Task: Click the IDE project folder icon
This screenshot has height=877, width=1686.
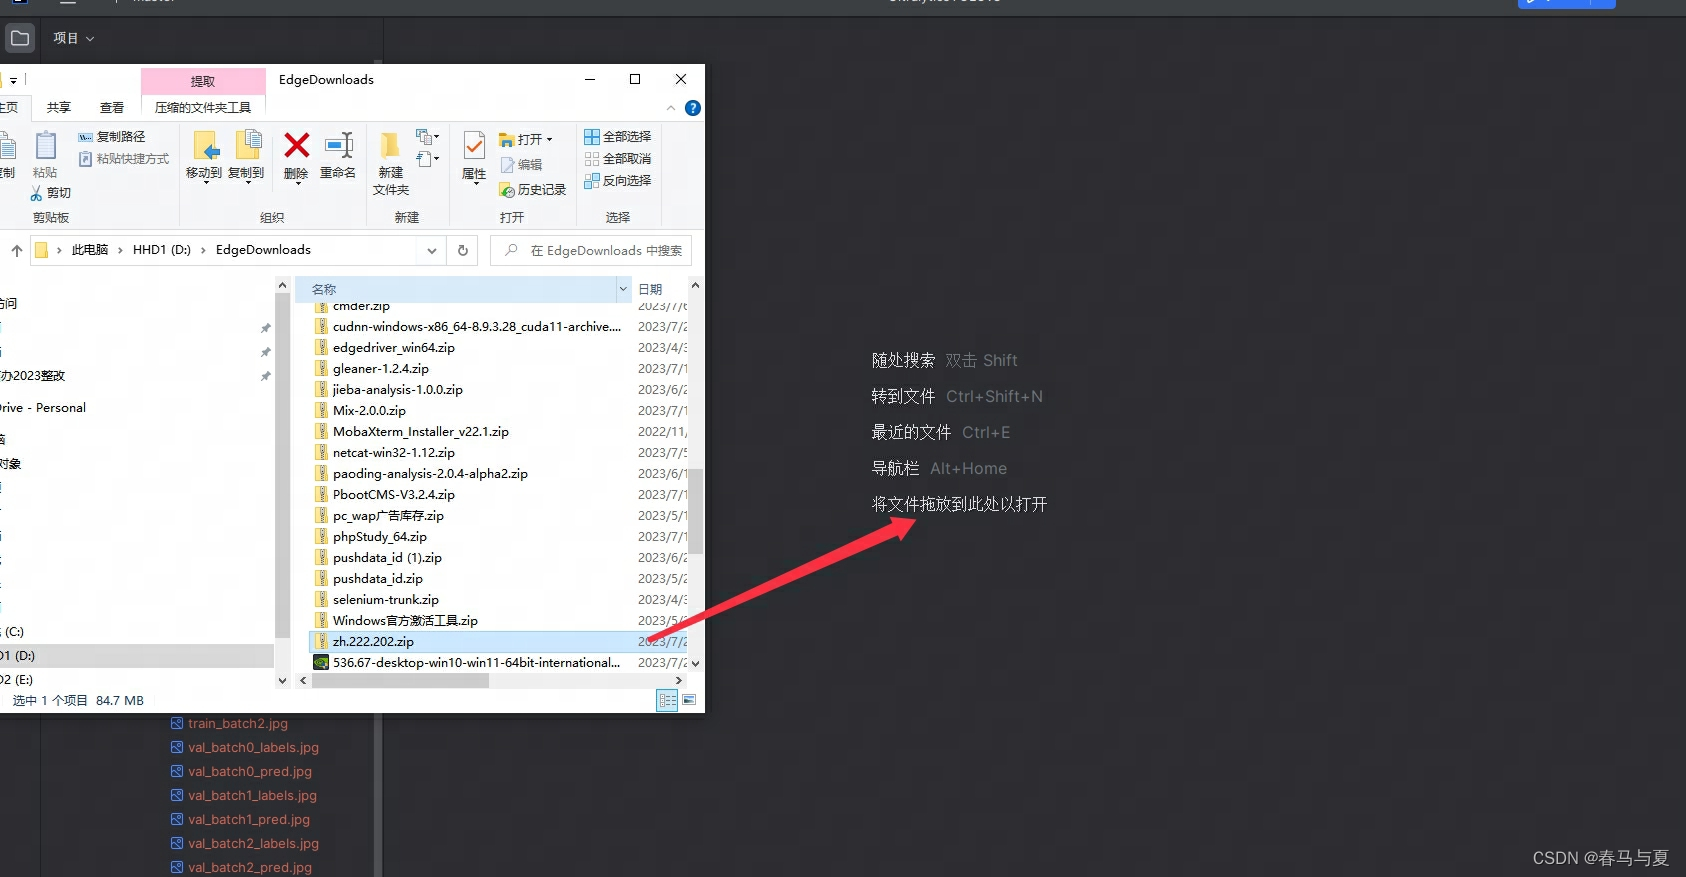Action: pos(20,38)
